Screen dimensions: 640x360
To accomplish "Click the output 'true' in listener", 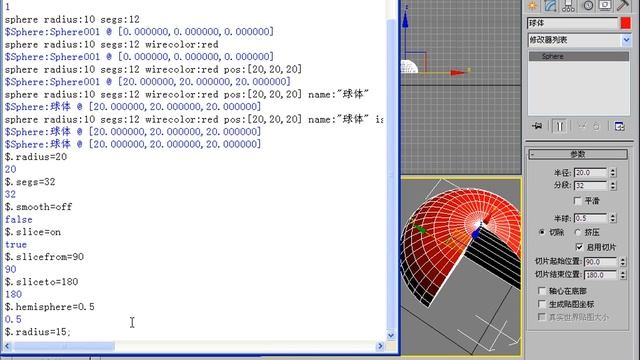I will pyautogui.click(x=16, y=244).
